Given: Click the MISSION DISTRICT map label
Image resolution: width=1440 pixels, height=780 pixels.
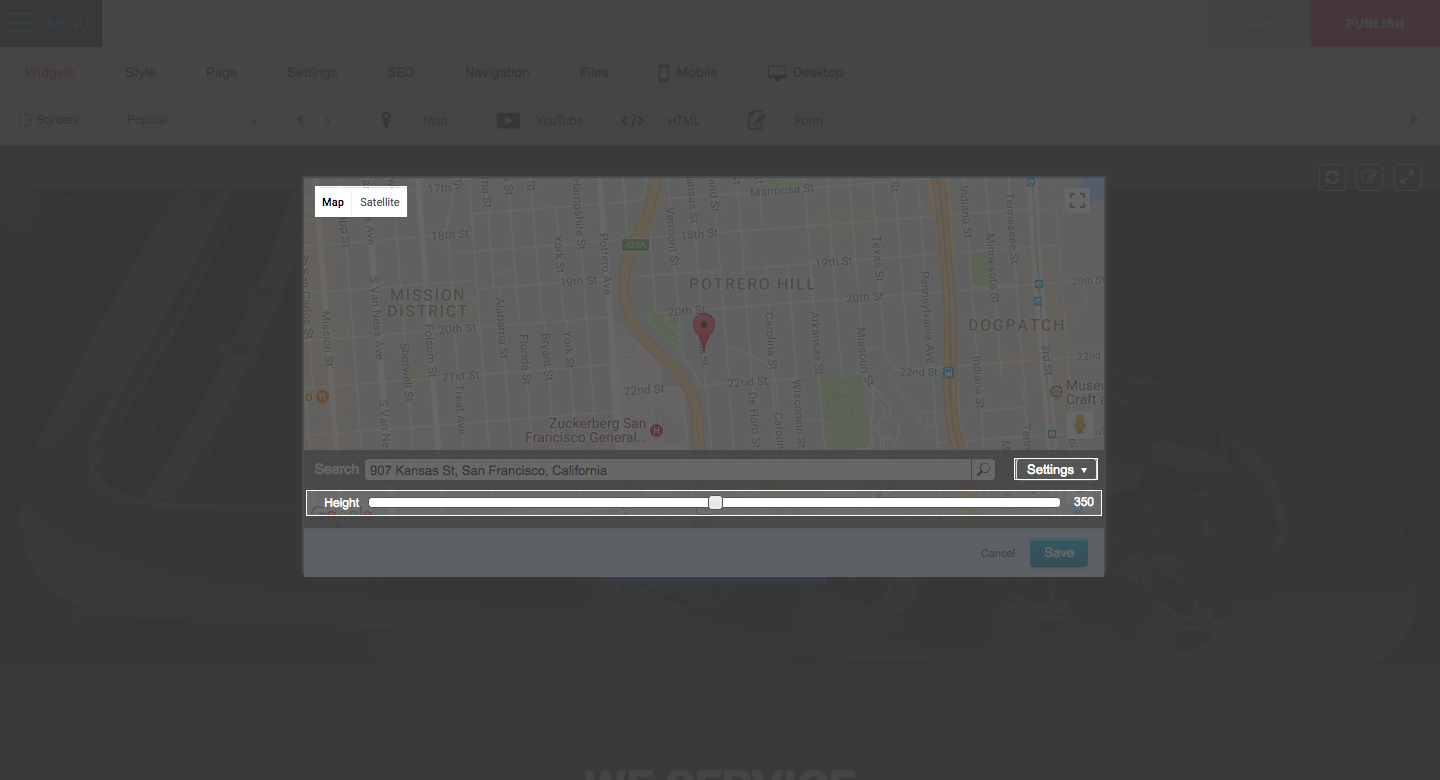Looking at the screenshot, I should pos(428,302).
